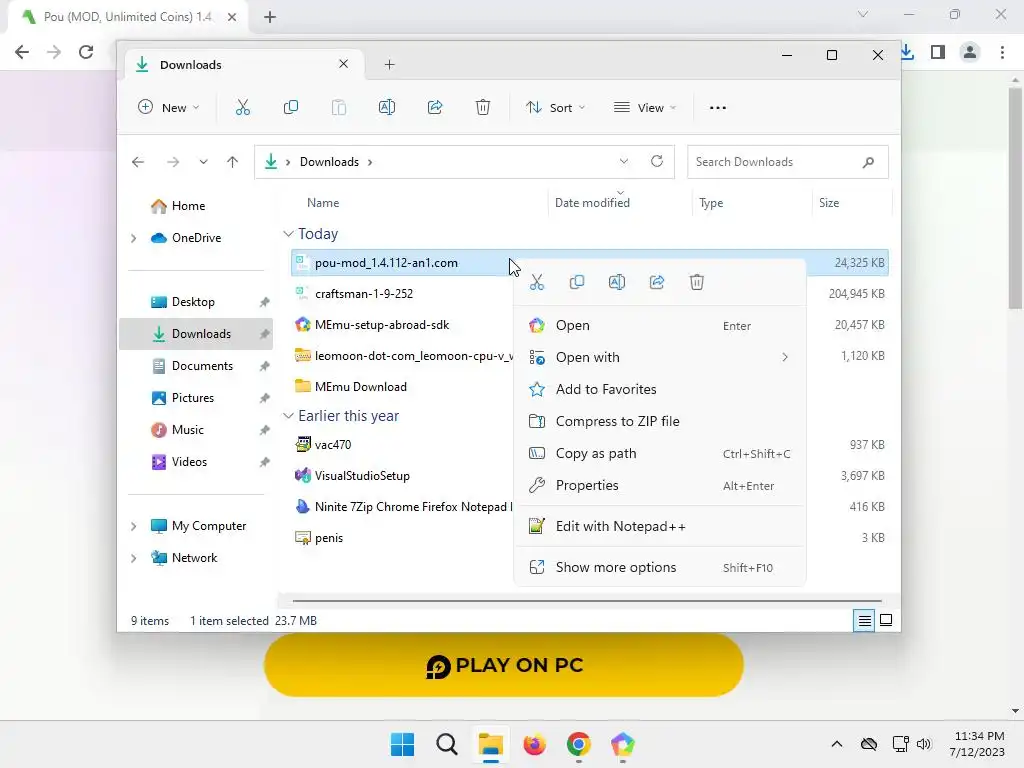Collapse the Earlier this year group

(288, 416)
